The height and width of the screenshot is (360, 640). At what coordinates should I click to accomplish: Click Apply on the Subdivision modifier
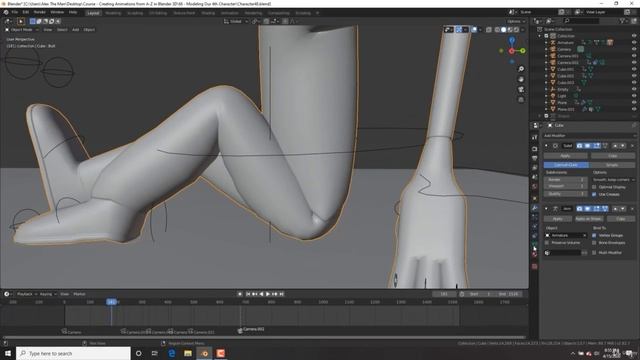click(565, 156)
